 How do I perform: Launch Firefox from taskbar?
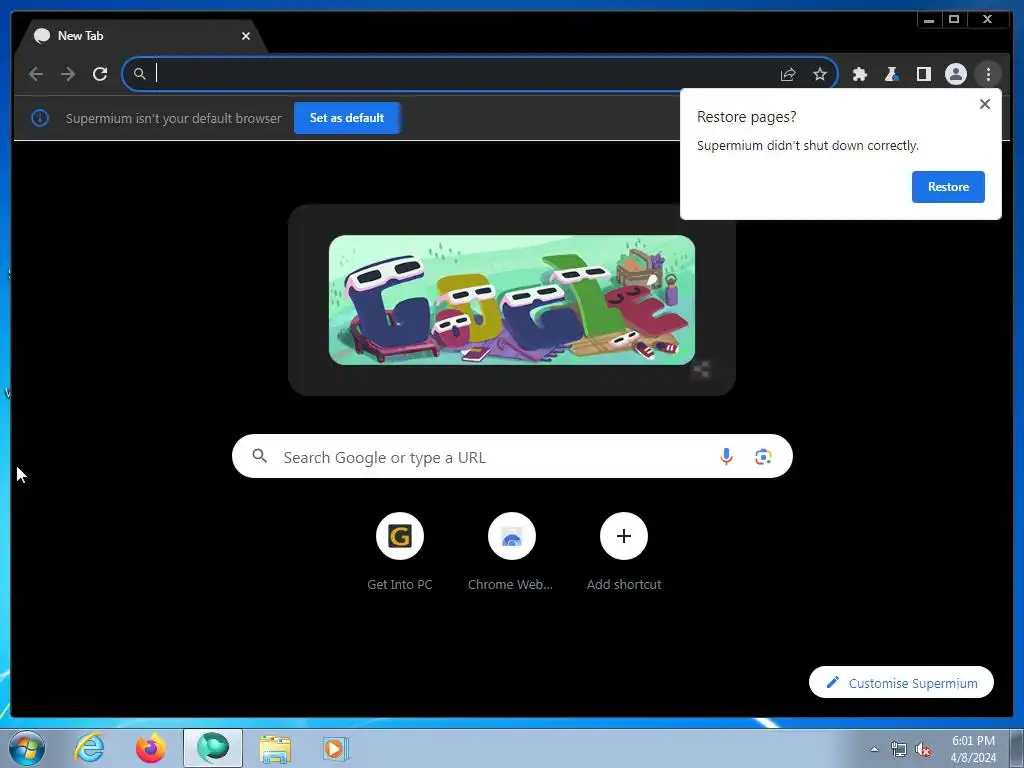(x=151, y=748)
